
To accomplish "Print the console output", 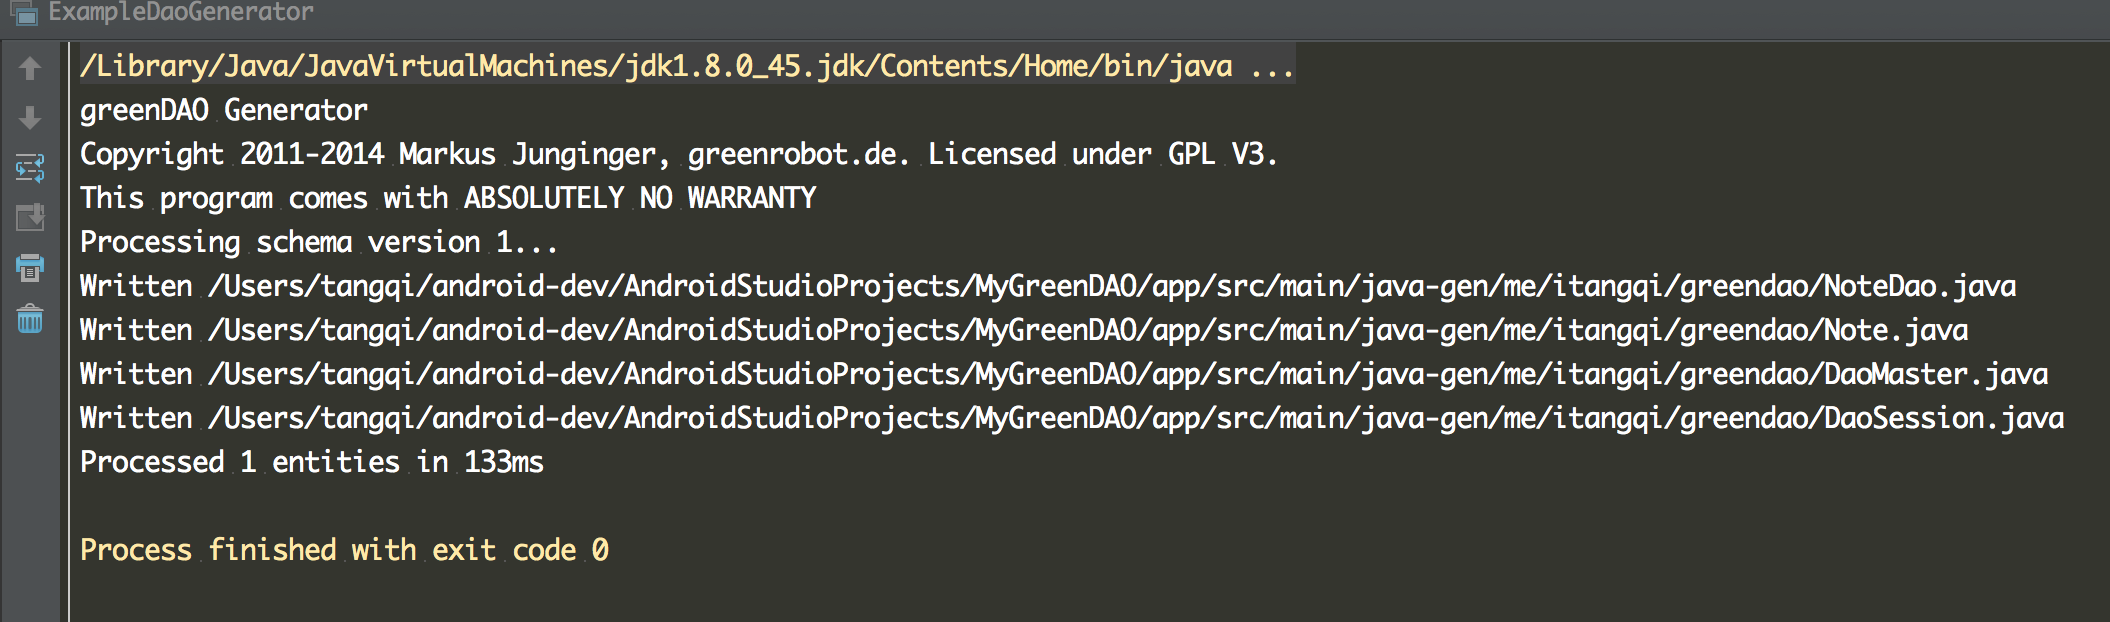I will [x=30, y=268].
